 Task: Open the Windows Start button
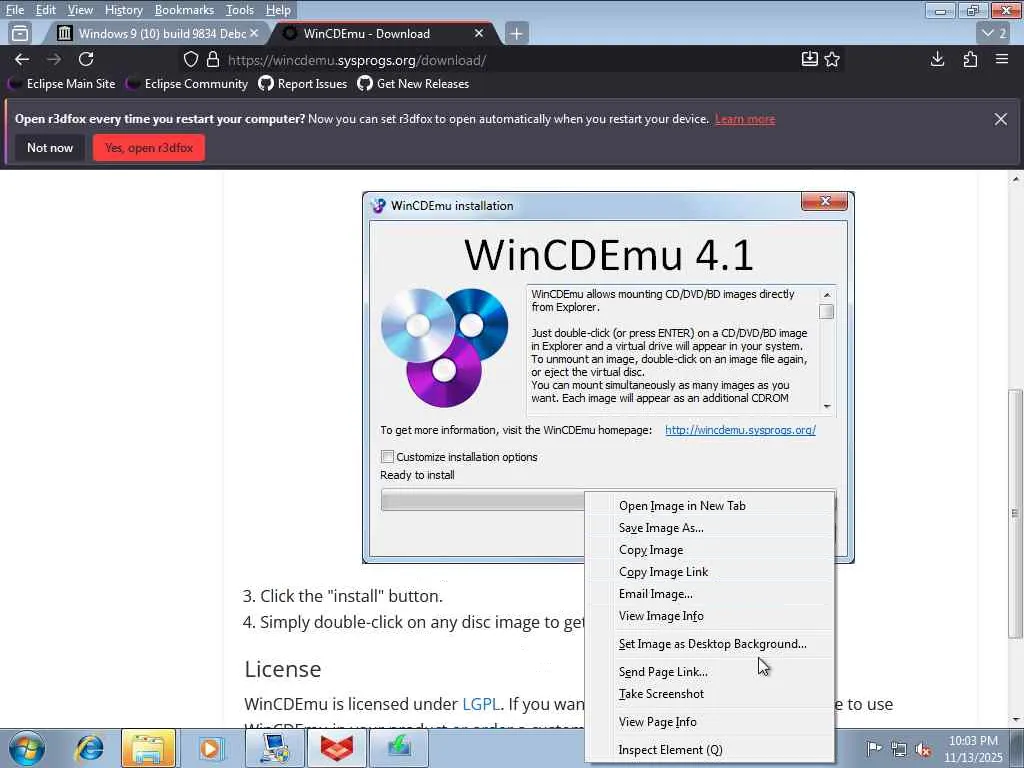coord(27,748)
